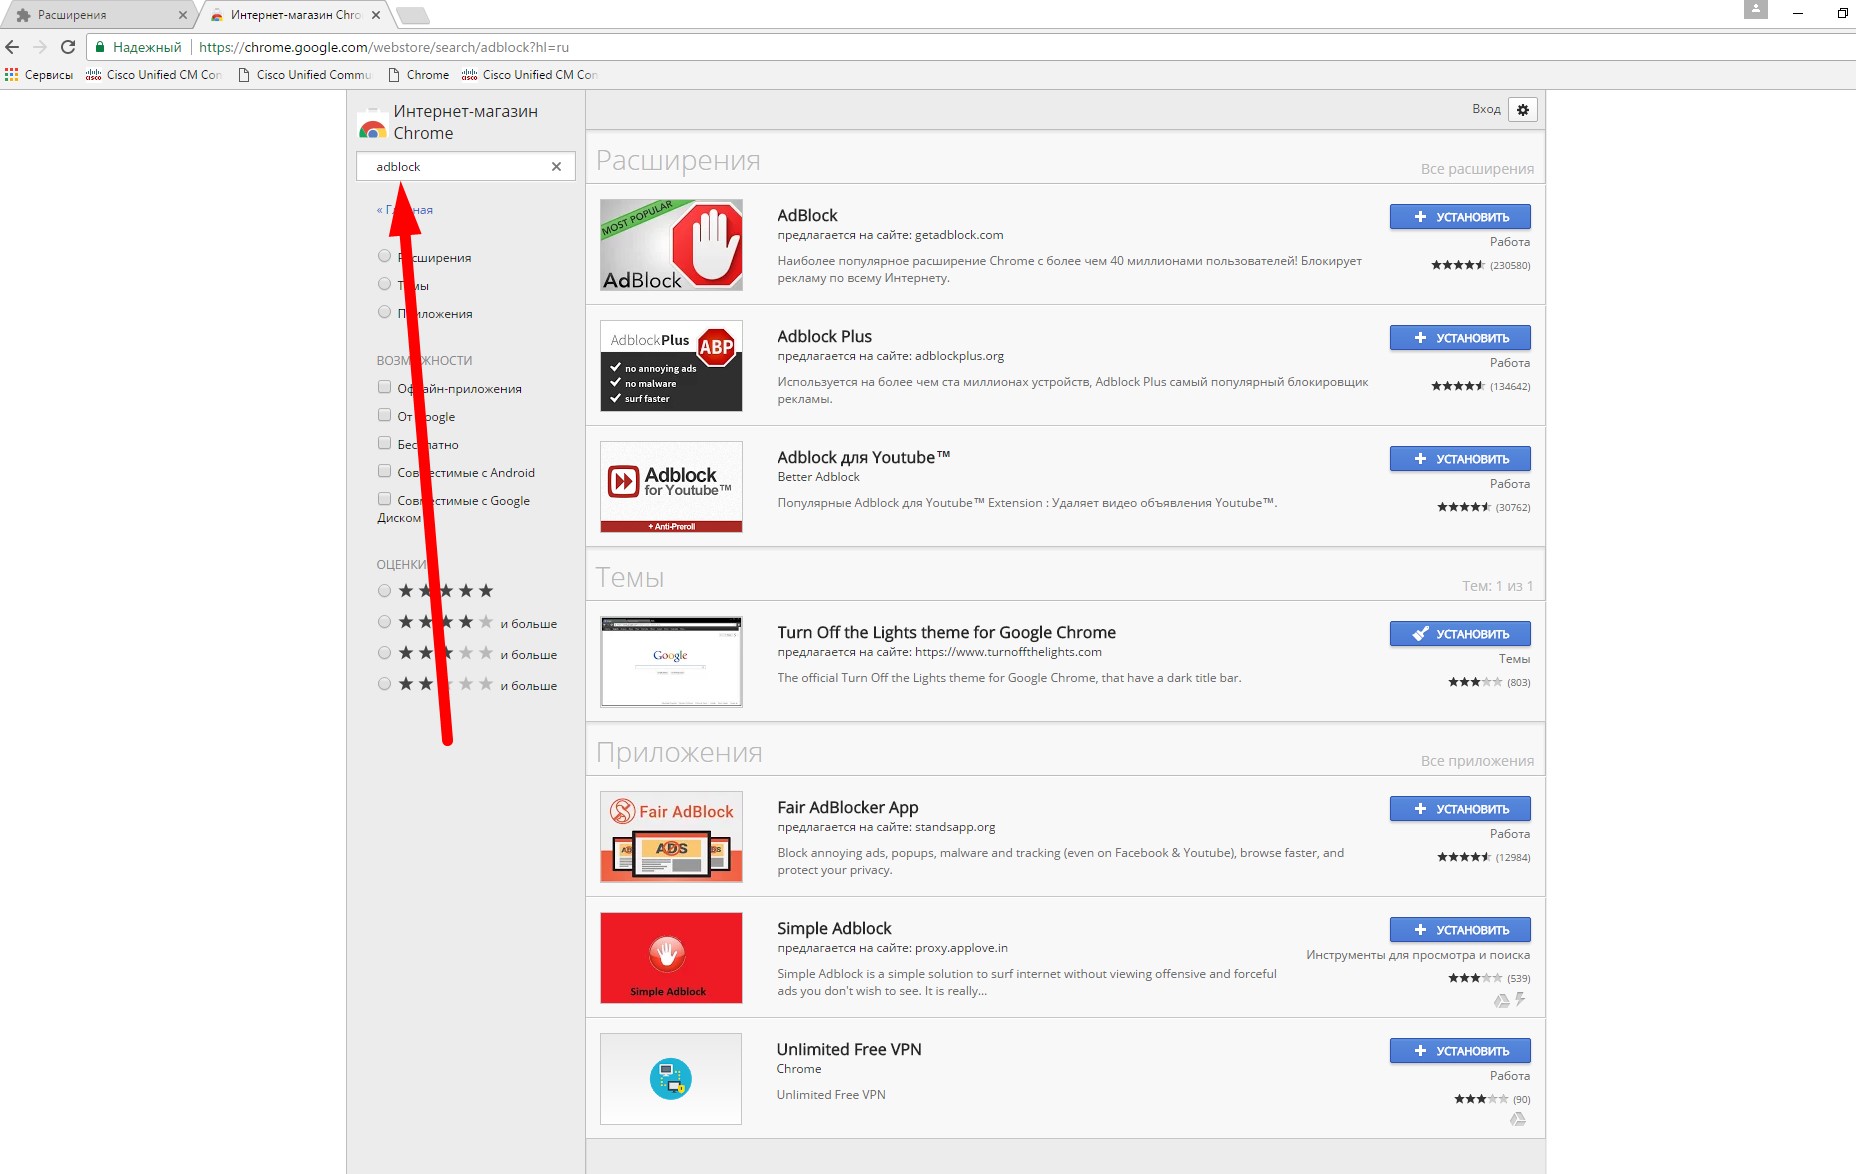Open Unlimited Free VPN thumbnail

pos(671,1079)
